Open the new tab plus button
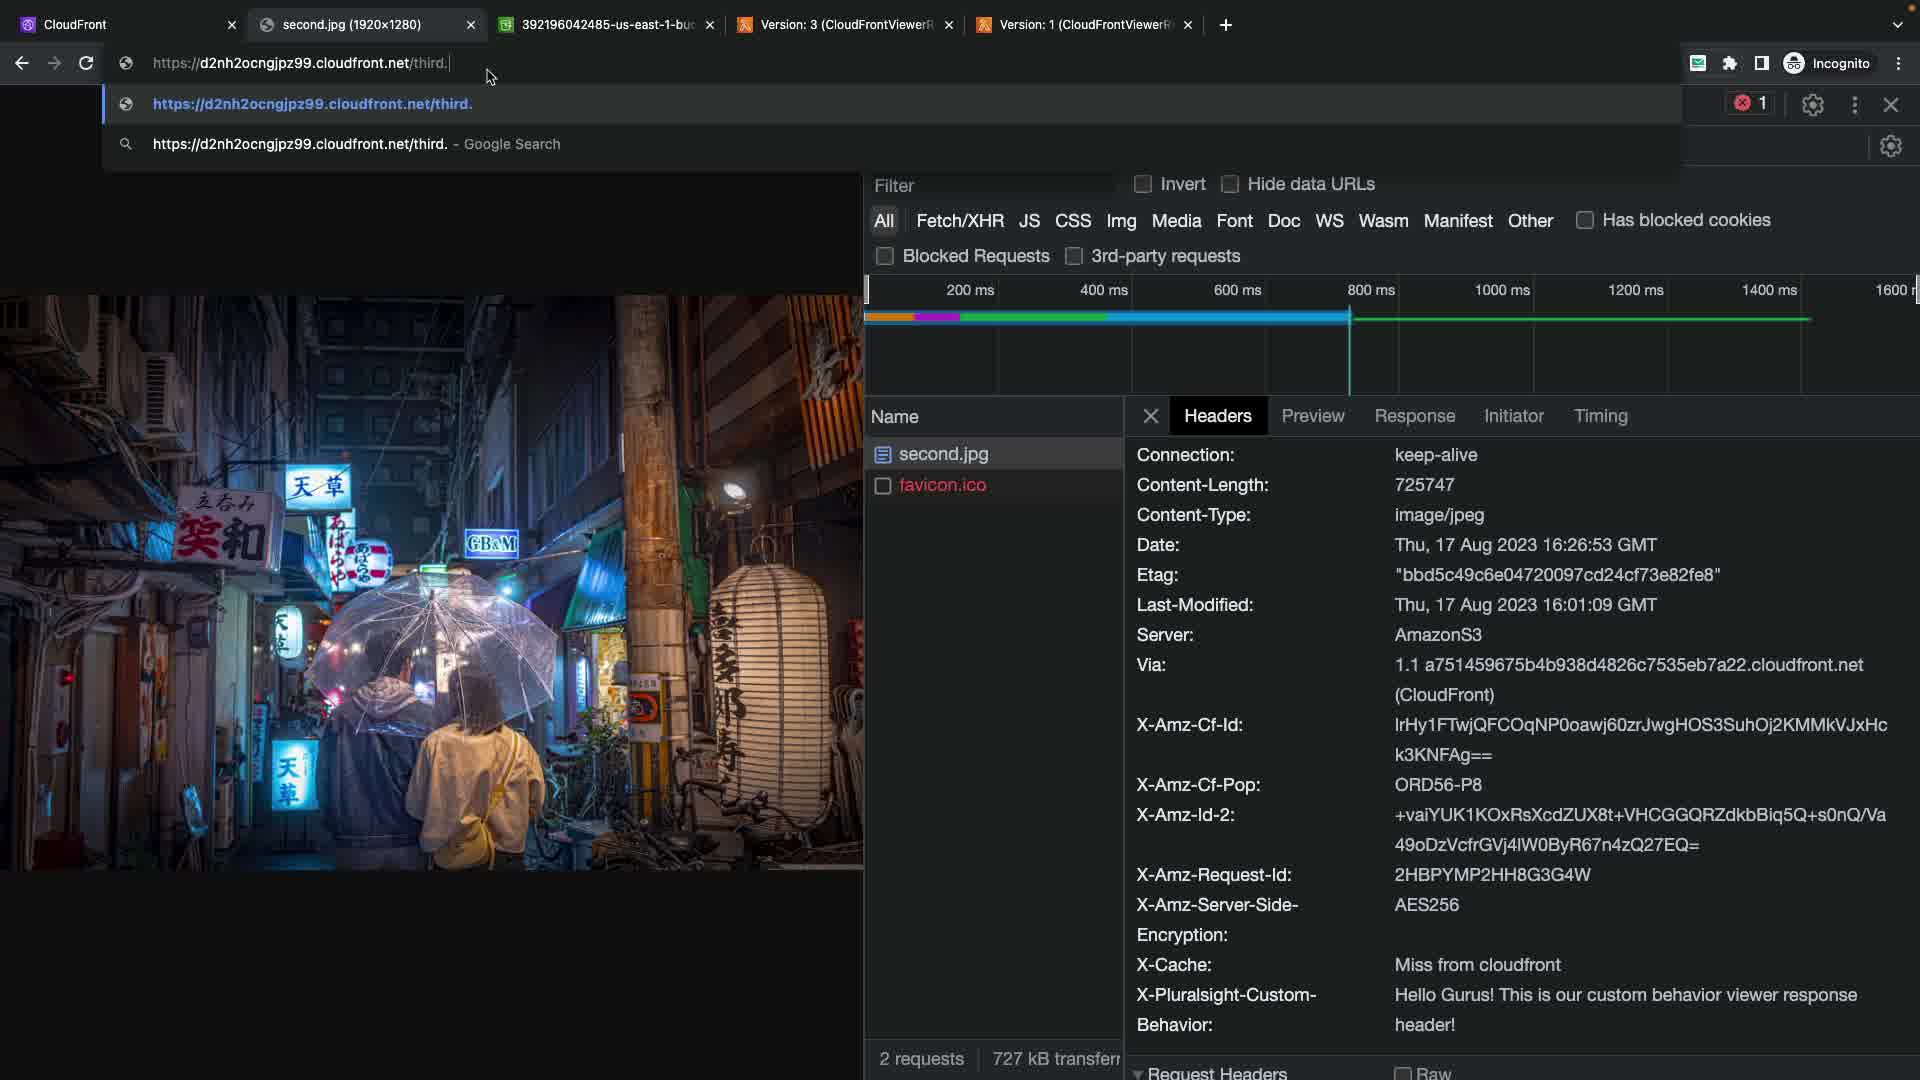 tap(1226, 25)
